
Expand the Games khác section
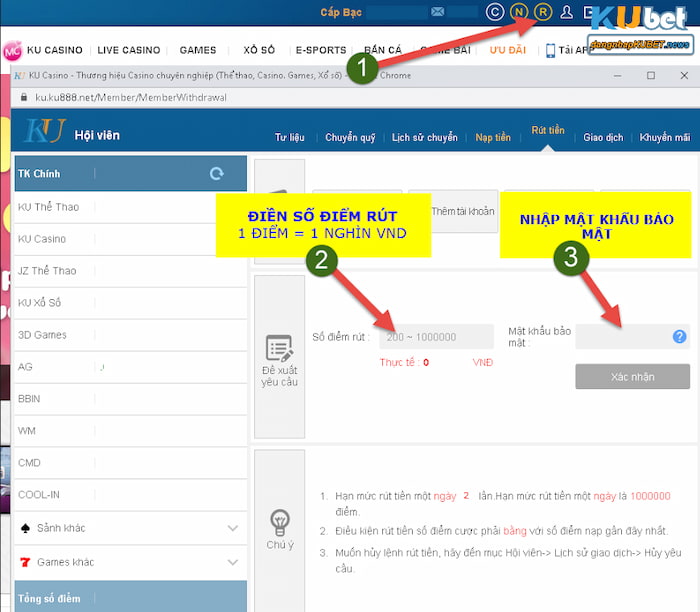click(233, 562)
